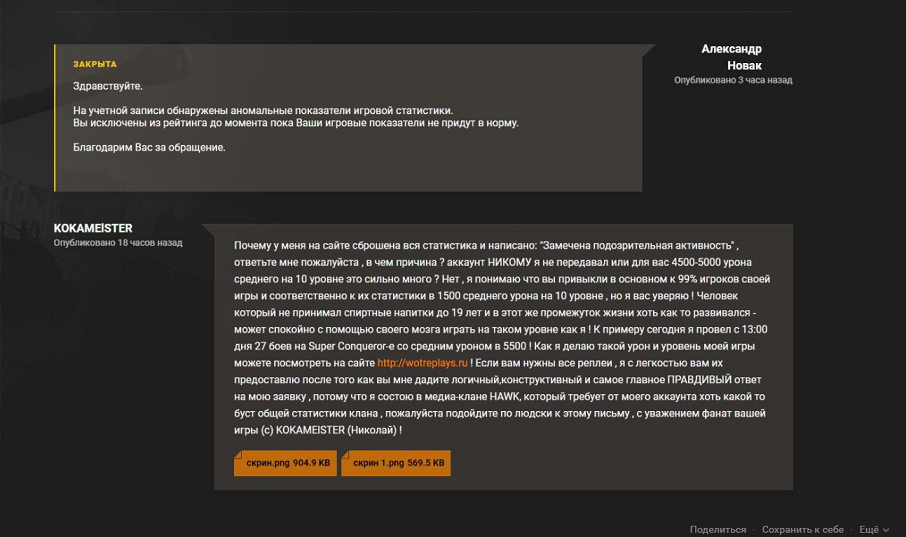Click the Здравствуйте greeting line

click(x=107, y=86)
